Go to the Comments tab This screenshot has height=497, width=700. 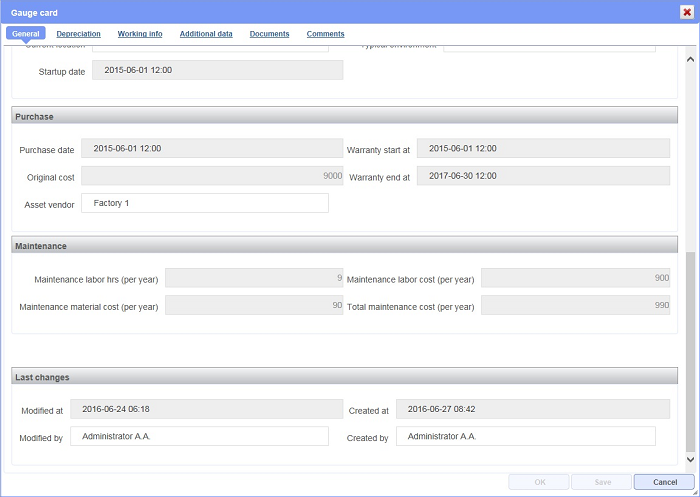pyautogui.click(x=325, y=34)
